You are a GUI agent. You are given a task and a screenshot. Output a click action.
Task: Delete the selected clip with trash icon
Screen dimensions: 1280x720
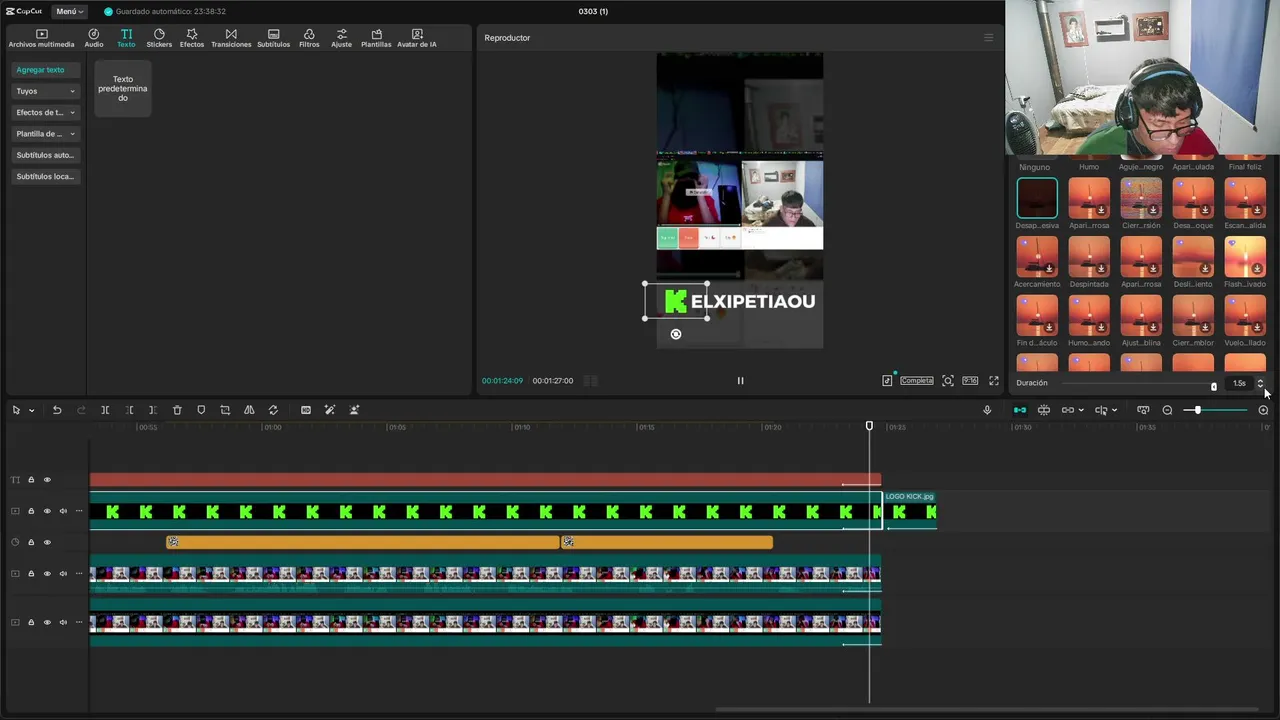coord(177,410)
